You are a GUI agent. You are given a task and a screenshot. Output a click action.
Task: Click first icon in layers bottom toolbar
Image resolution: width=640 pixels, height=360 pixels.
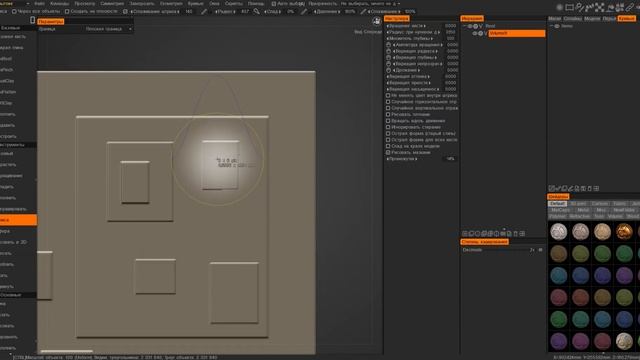click(x=551, y=189)
